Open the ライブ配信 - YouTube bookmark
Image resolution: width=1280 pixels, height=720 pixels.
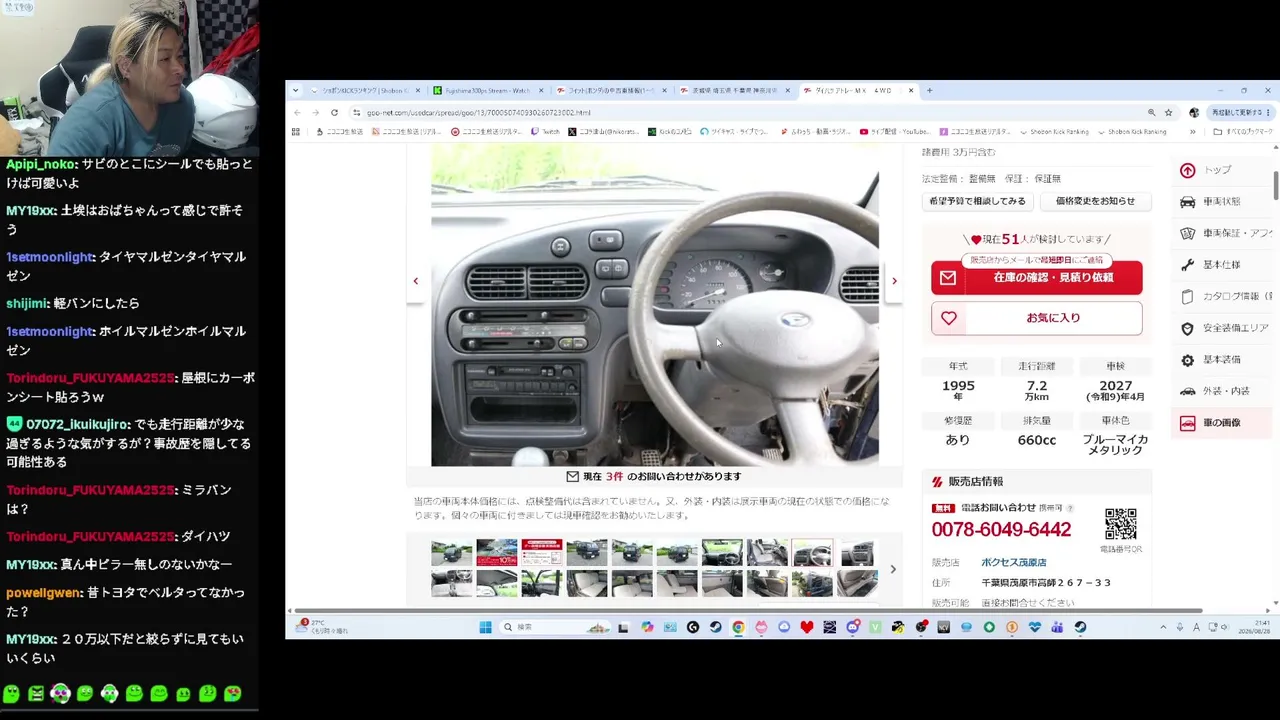[896, 132]
